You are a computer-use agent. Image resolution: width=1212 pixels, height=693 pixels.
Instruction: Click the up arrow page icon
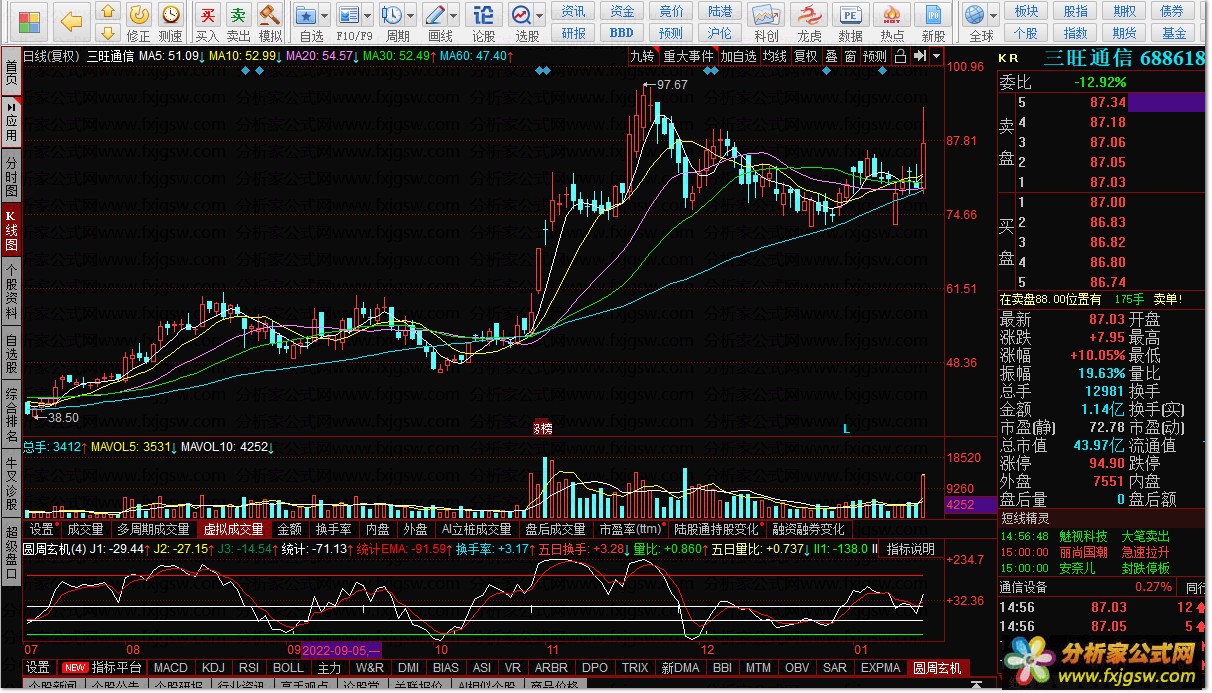pos(109,11)
